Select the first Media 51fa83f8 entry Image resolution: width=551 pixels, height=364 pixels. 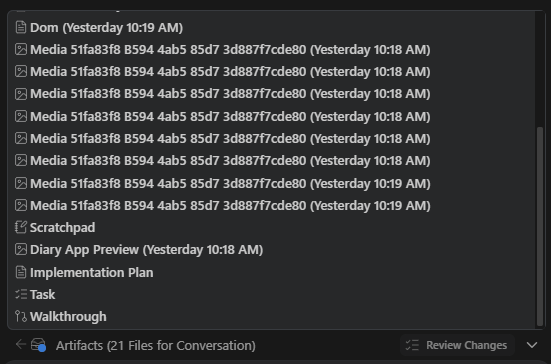(x=230, y=50)
